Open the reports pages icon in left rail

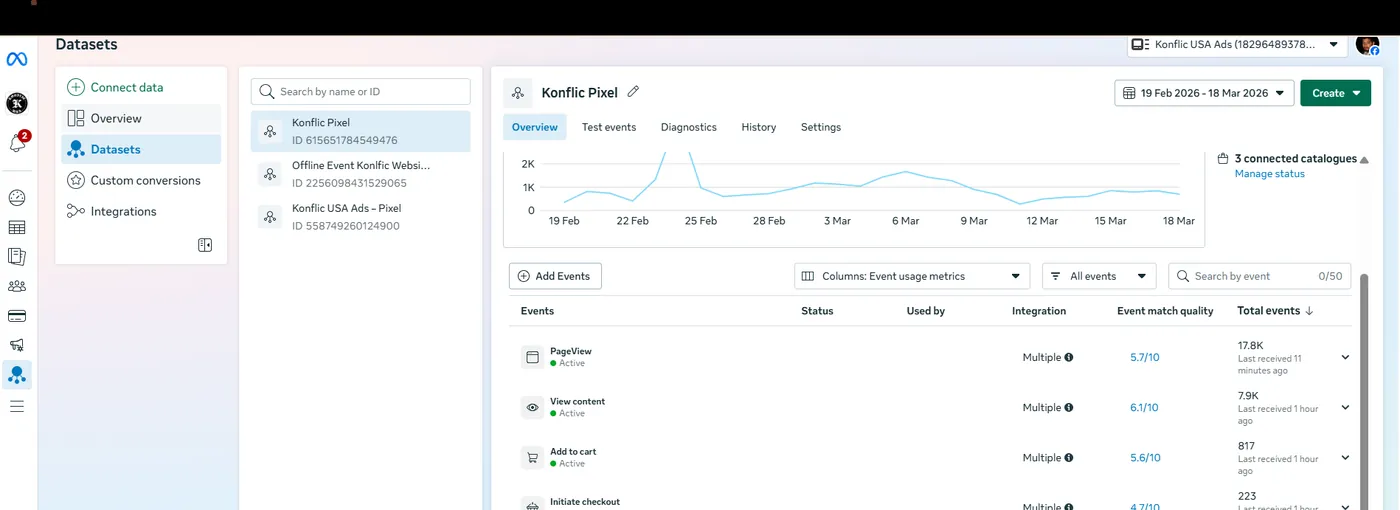coord(17,257)
